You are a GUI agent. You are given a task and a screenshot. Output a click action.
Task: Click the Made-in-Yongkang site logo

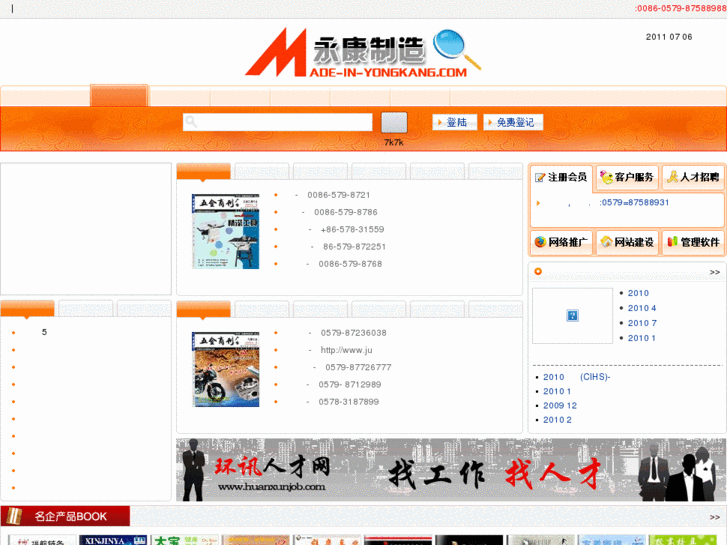(x=363, y=52)
